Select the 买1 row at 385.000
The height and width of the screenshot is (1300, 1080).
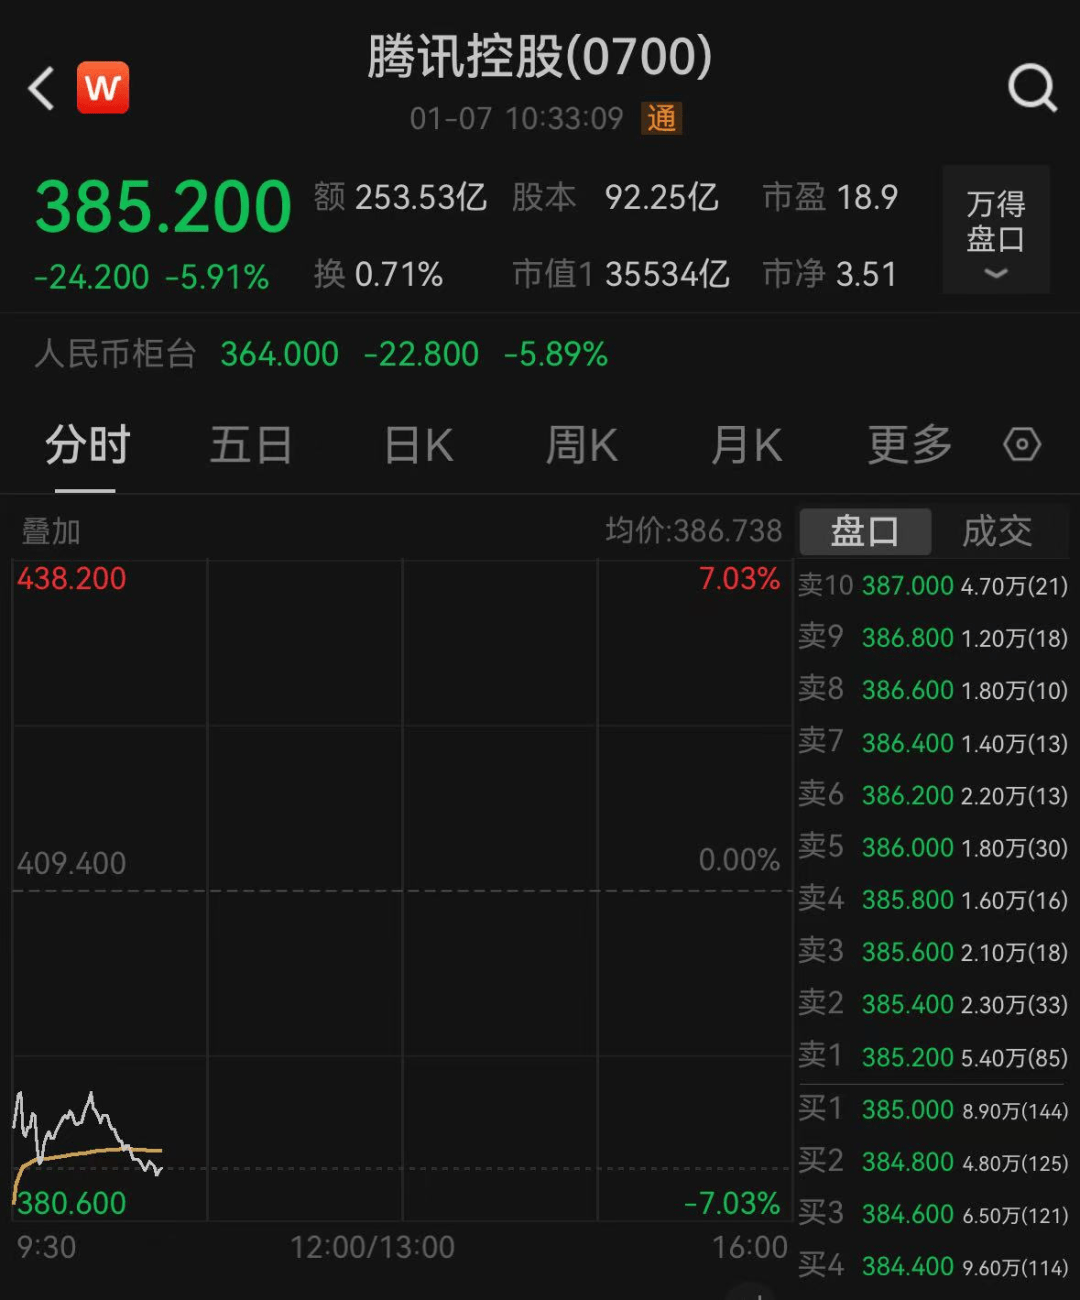tap(932, 1109)
